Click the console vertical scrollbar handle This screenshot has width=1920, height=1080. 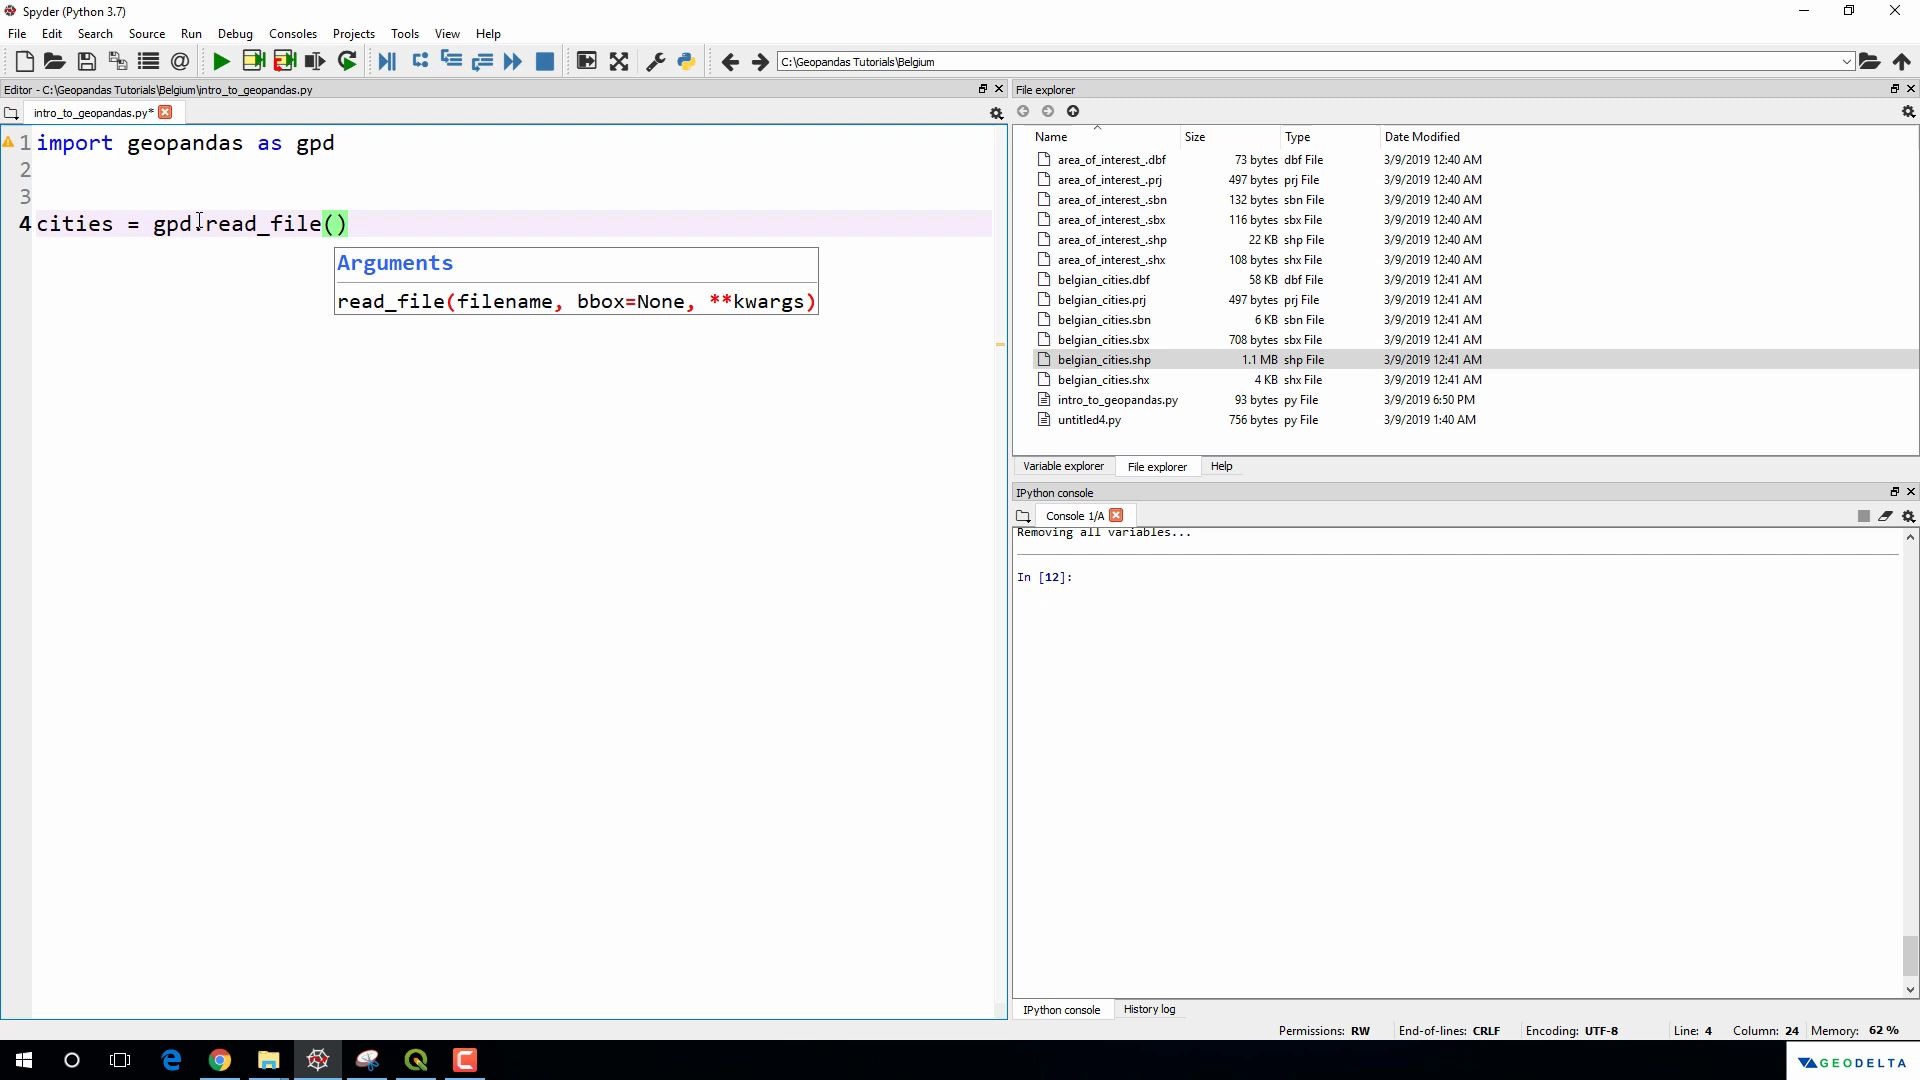[1910, 955]
